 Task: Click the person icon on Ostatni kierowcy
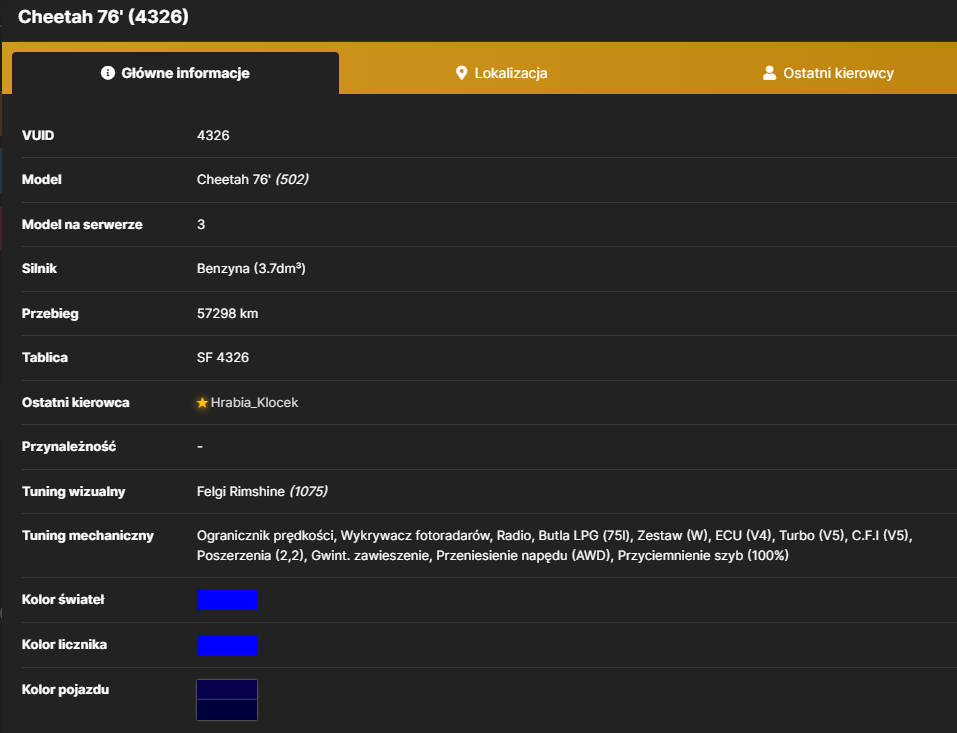coord(770,73)
